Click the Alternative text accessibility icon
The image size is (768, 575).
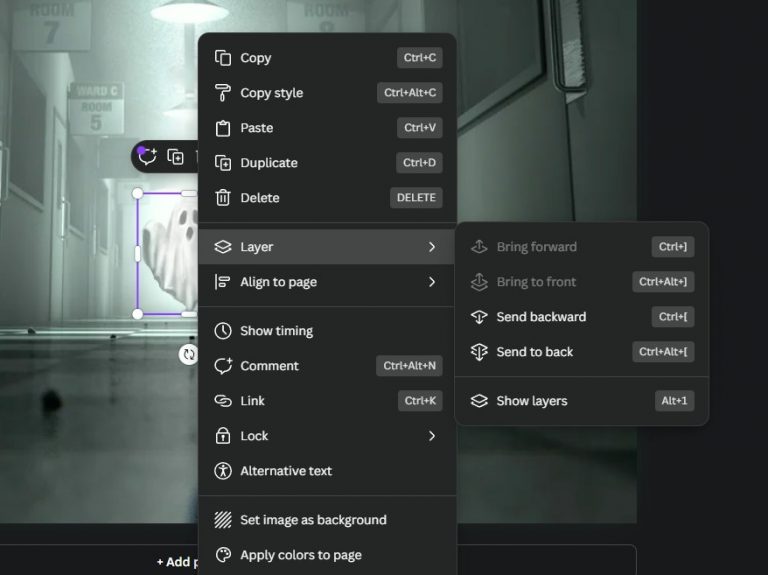coord(223,471)
